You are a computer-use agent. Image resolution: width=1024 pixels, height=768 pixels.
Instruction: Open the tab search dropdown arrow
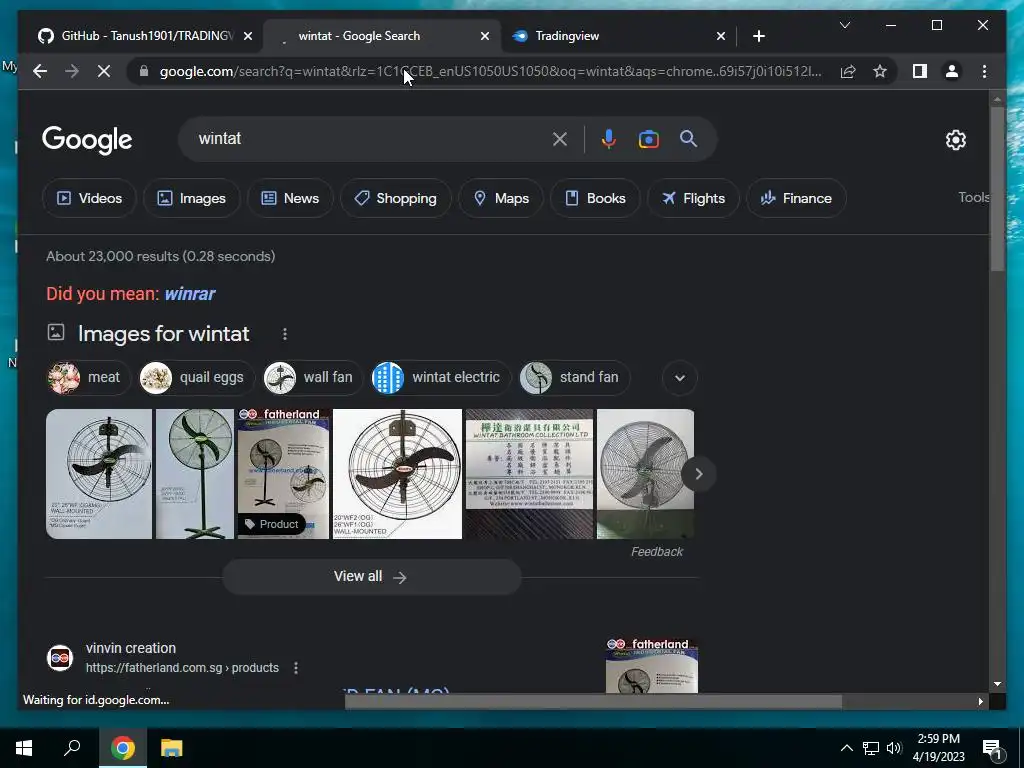pos(844,25)
